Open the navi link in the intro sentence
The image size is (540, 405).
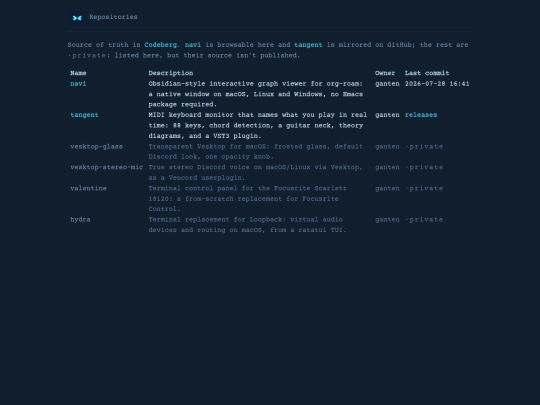pos(193,45)
